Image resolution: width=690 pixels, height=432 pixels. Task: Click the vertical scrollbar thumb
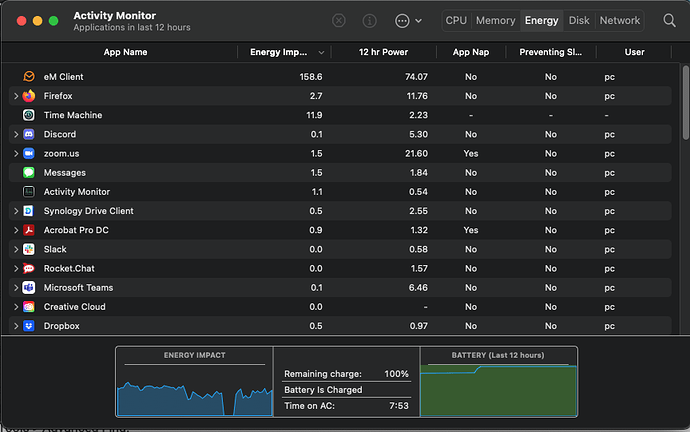[x=686, y=103]
